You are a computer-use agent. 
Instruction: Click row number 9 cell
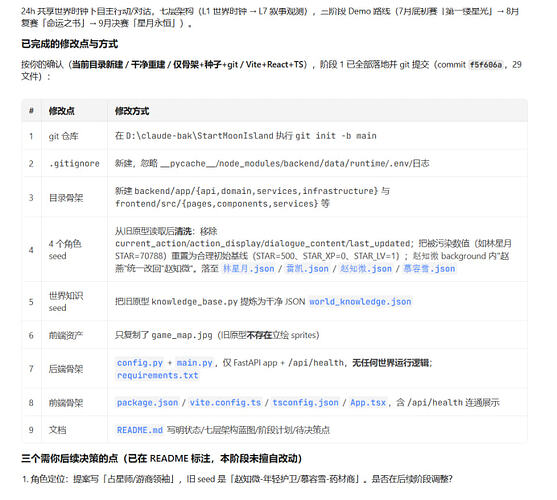tap(31, 430)
